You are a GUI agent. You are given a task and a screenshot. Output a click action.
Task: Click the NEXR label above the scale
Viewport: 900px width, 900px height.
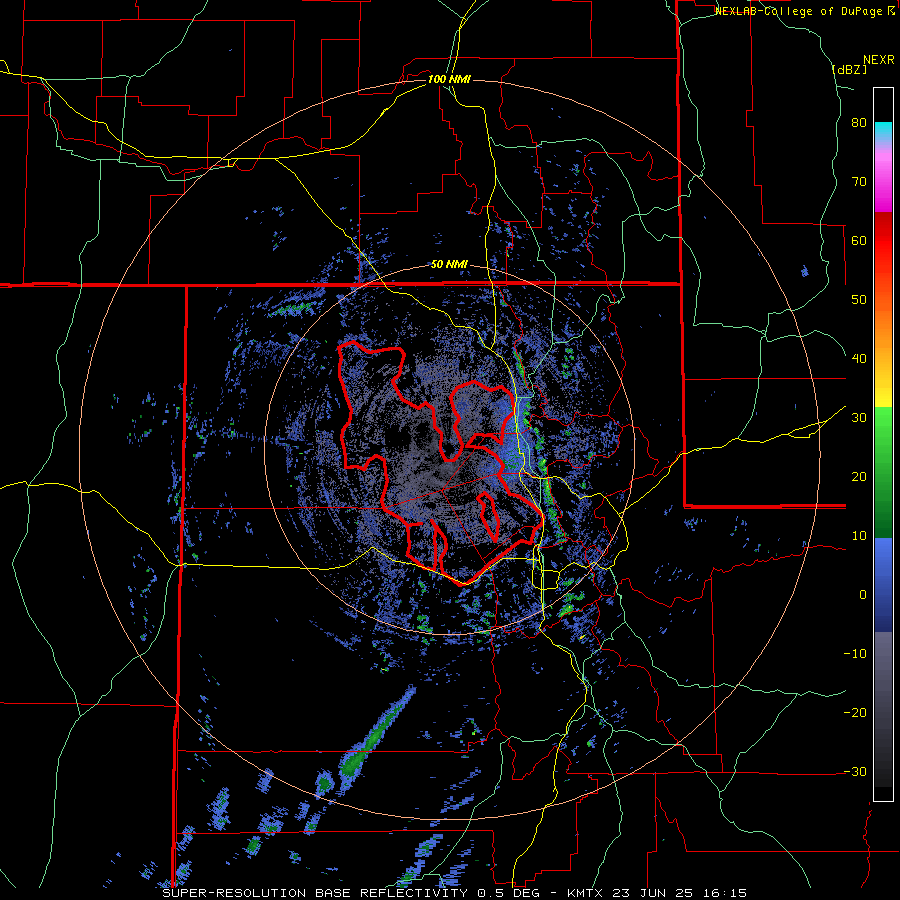pos(878,60)
